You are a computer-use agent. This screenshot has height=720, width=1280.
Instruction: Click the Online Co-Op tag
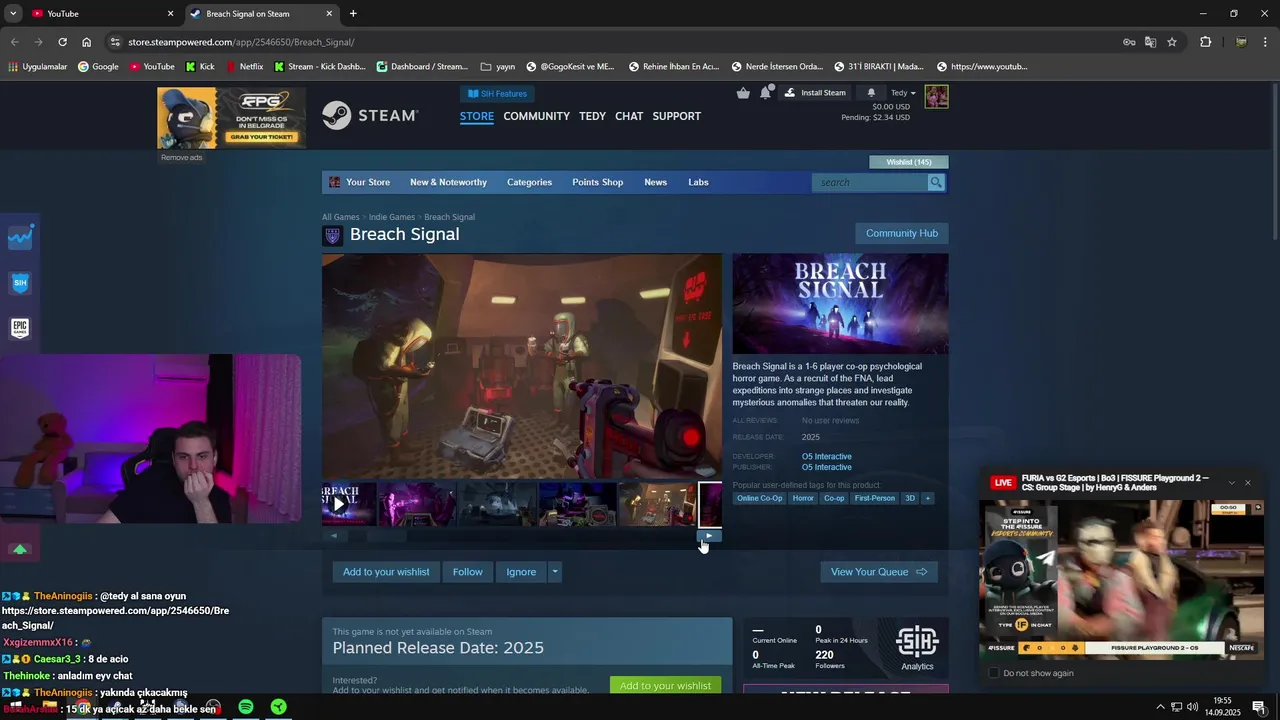coord(760,498)
